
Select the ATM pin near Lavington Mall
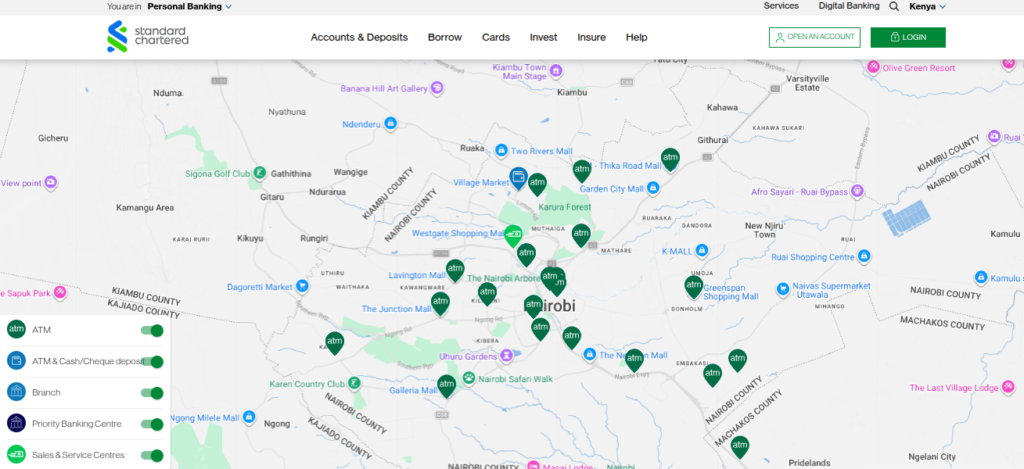coord(455,270)
